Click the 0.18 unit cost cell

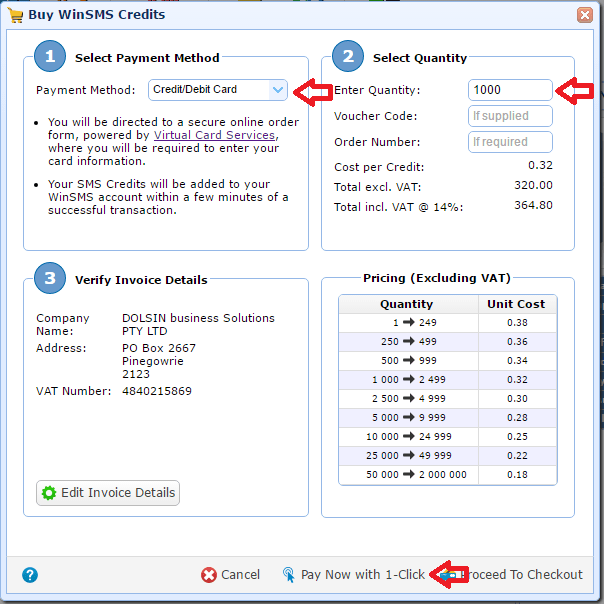pos(517,475)
